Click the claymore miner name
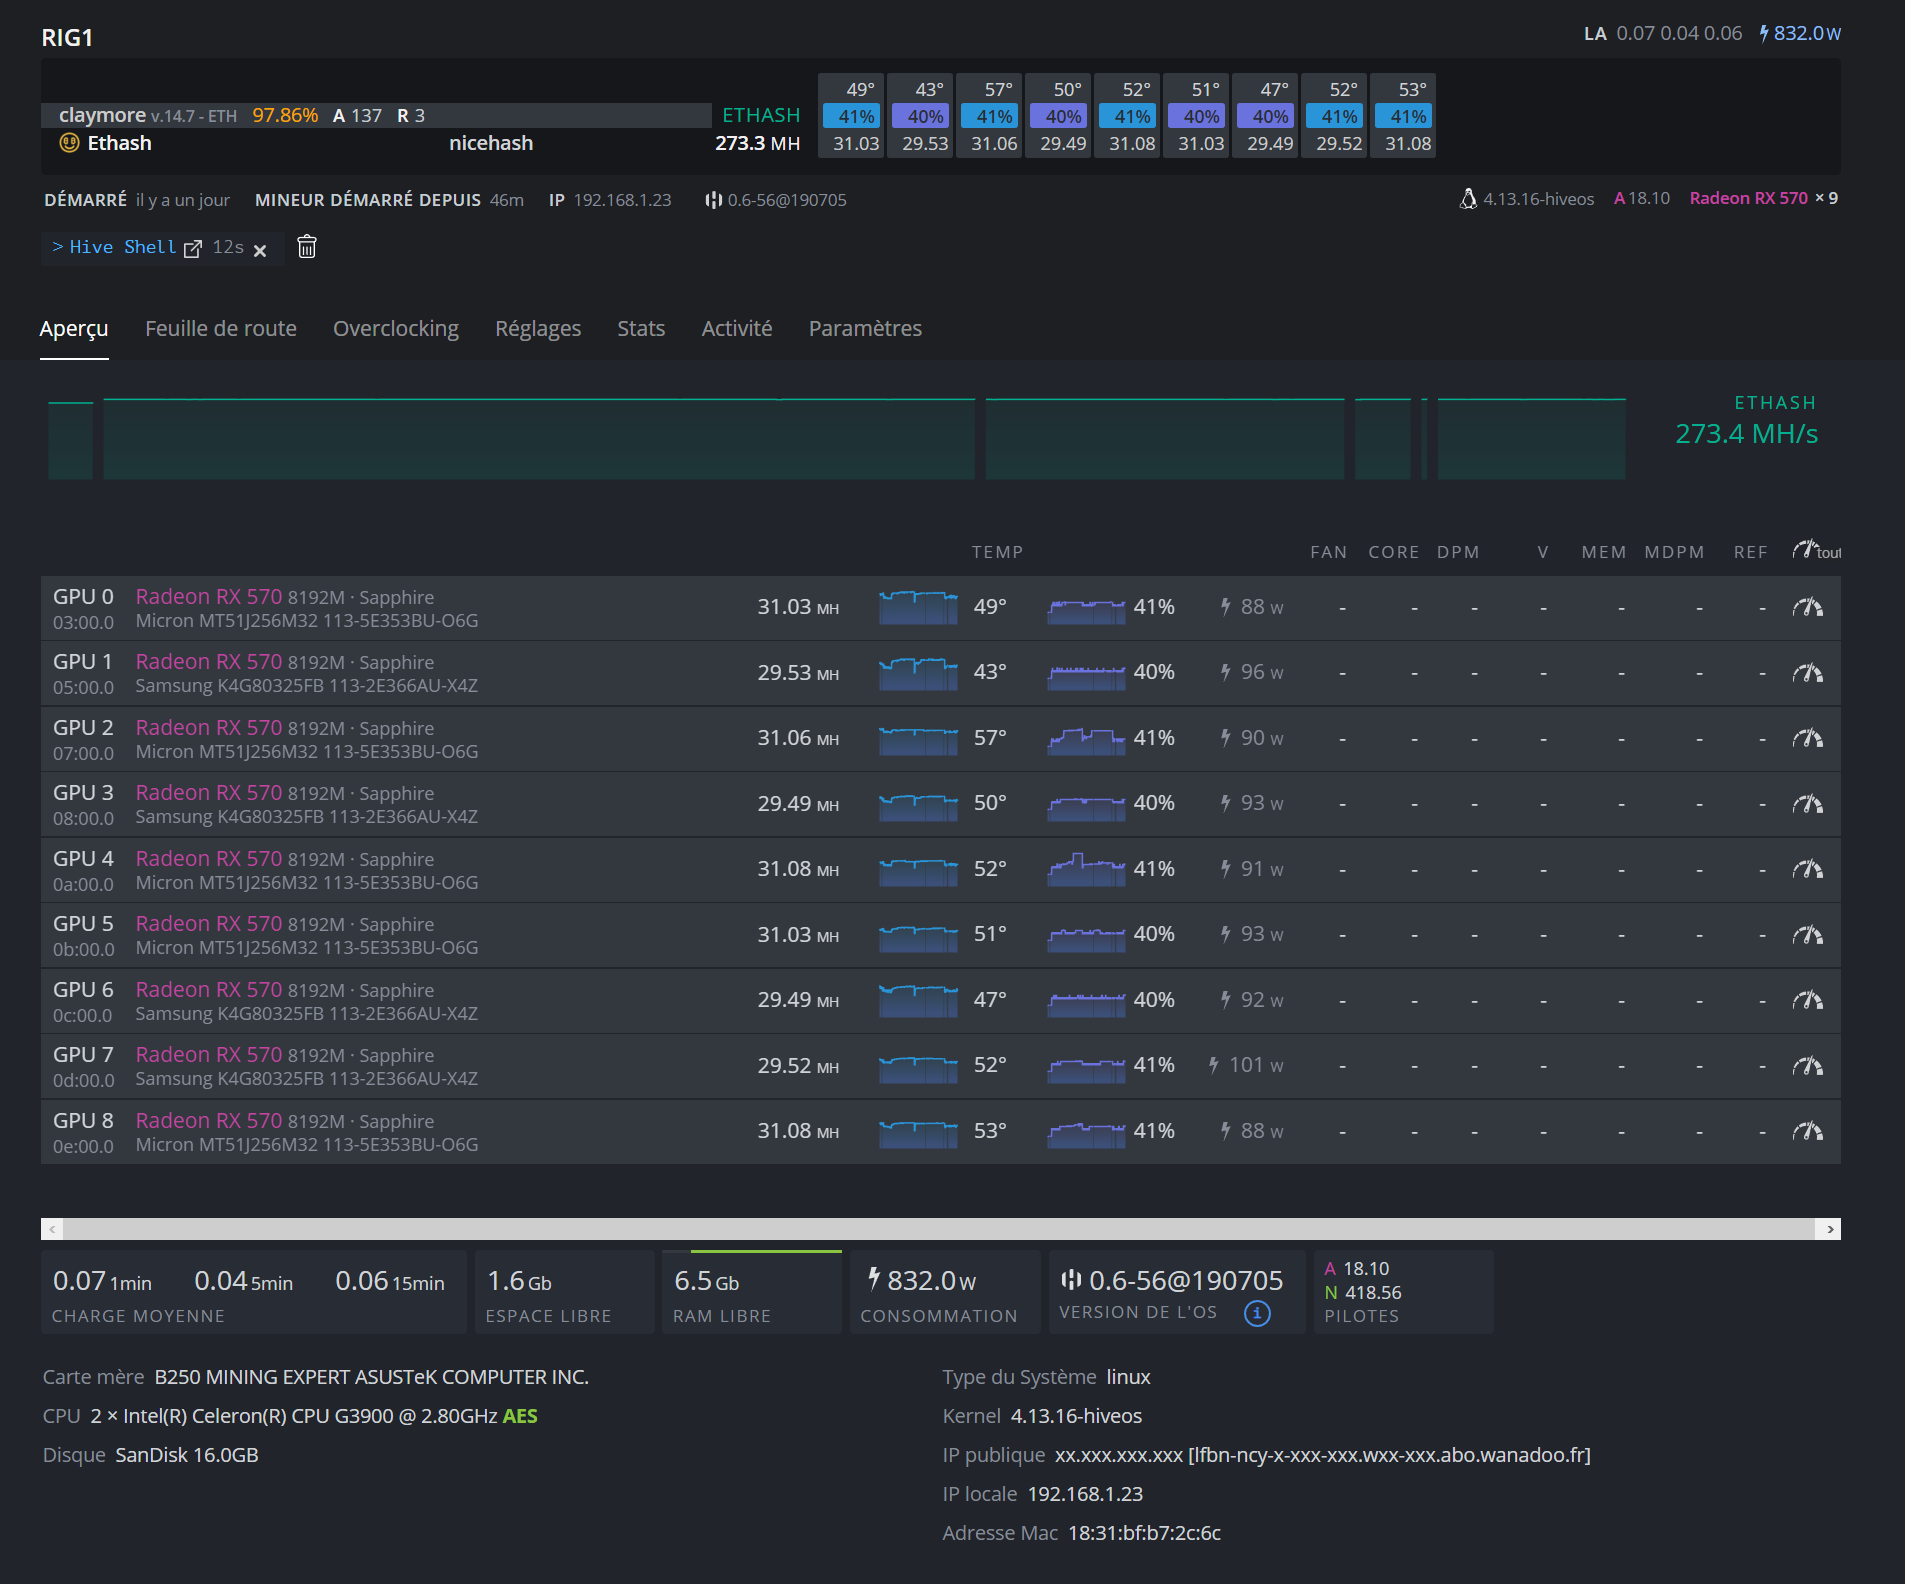 pyautogui.click(x=101, y=115)
